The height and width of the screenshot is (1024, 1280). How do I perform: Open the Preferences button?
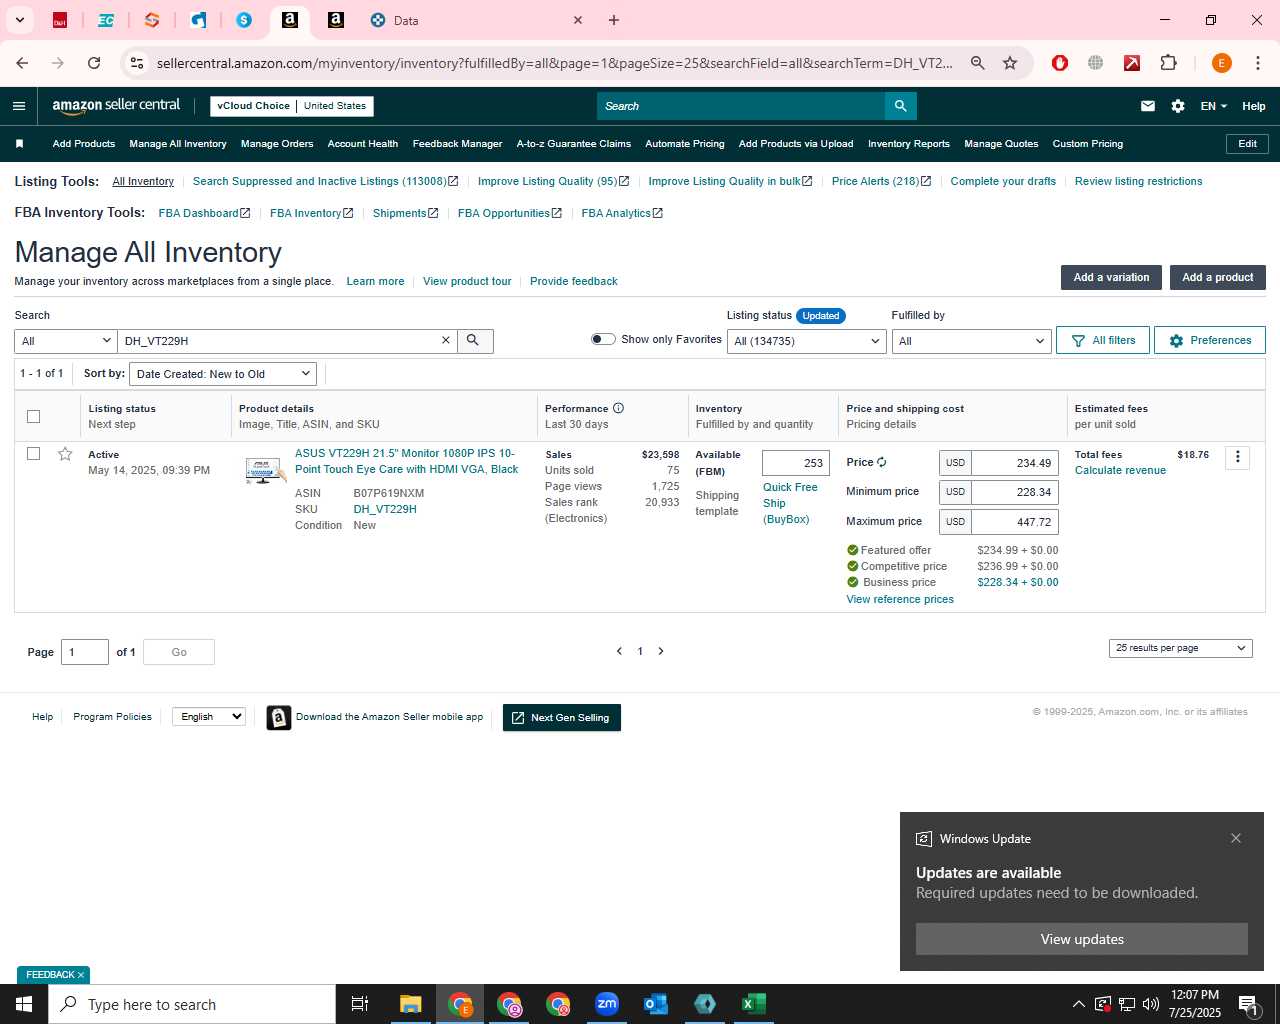(x=1210, y=340)
